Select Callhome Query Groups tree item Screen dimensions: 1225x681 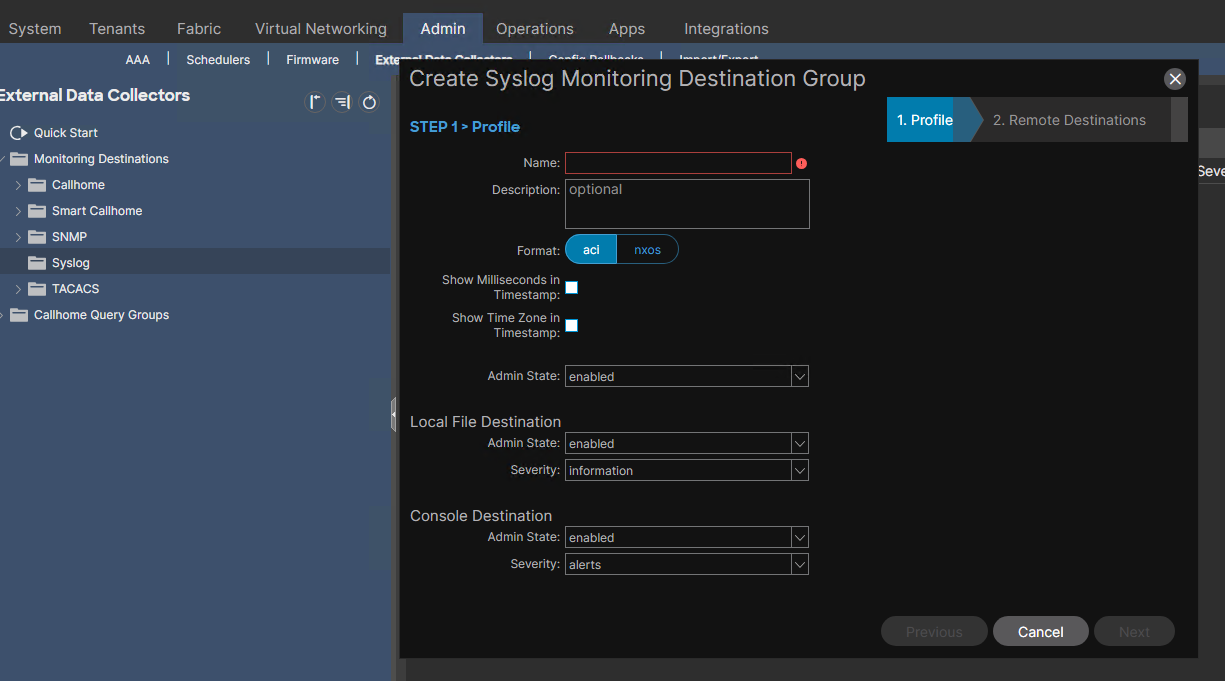[101, 315]
